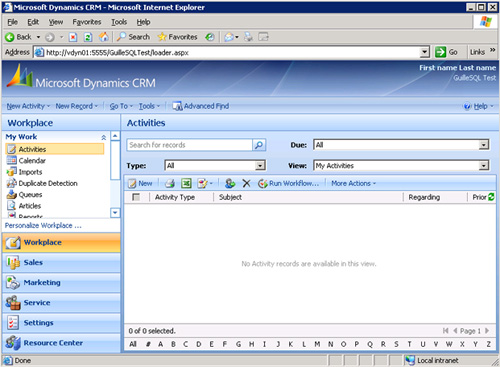The image size is (500, 367).
Task: Click the Delete X icon in Activities toolbar
Action: 246,183
